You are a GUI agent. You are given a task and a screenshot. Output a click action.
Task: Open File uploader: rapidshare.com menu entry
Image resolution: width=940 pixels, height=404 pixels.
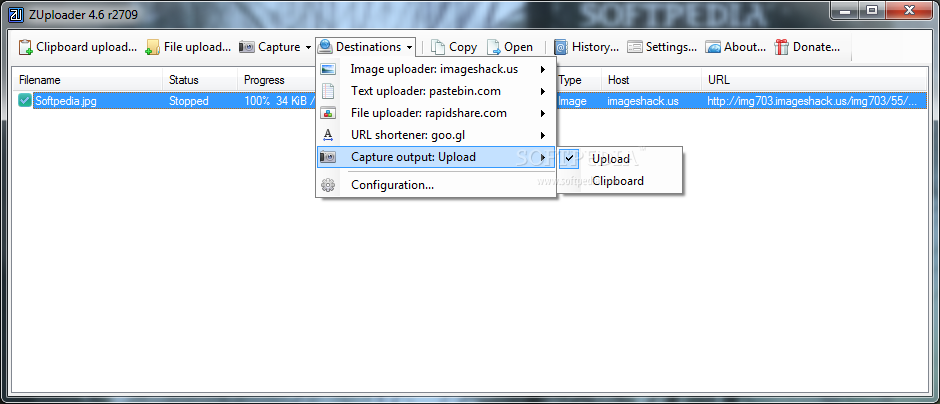(436, 113)
